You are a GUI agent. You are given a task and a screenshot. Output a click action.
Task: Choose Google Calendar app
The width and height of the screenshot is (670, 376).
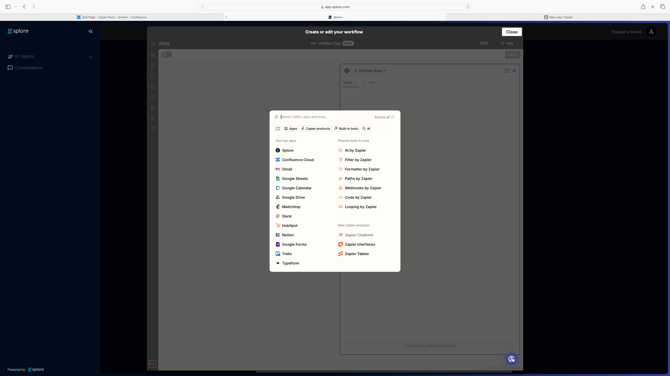[294, 188]
